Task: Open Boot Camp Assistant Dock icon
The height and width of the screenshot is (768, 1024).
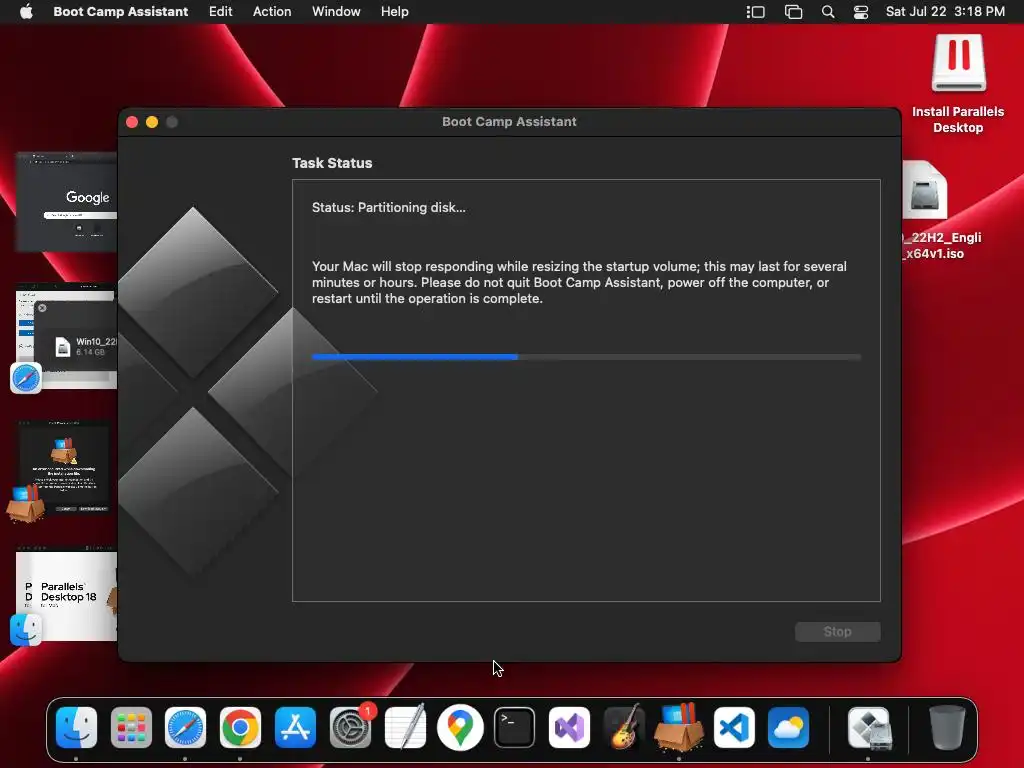Action: click(869, 728)
